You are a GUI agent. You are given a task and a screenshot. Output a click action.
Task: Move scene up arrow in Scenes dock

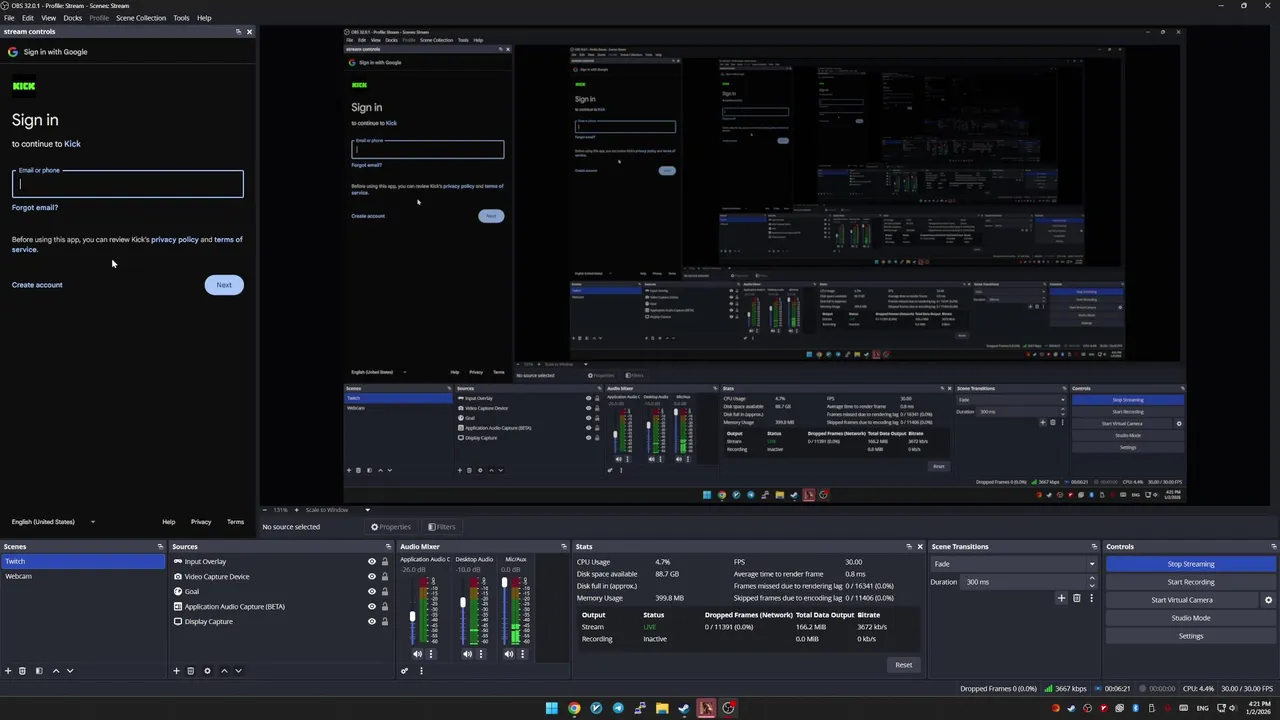click(56, 671)
